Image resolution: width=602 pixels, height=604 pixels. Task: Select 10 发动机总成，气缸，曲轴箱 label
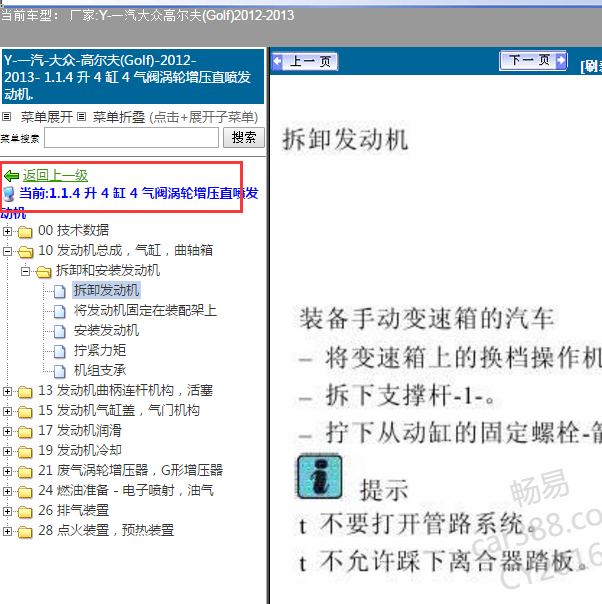click(x=126, y=250)
